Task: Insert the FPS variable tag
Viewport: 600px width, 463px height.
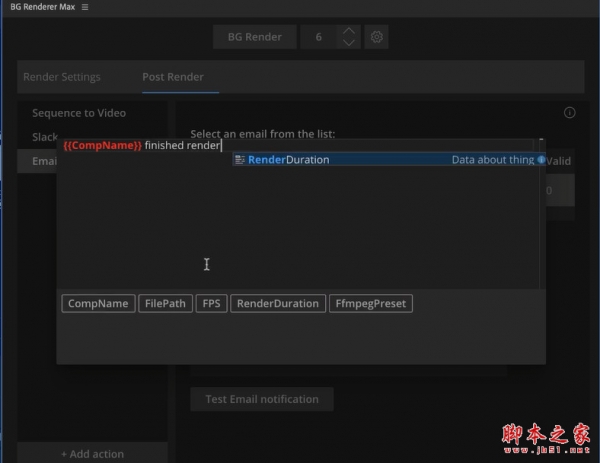Action: tap(211, 303)
